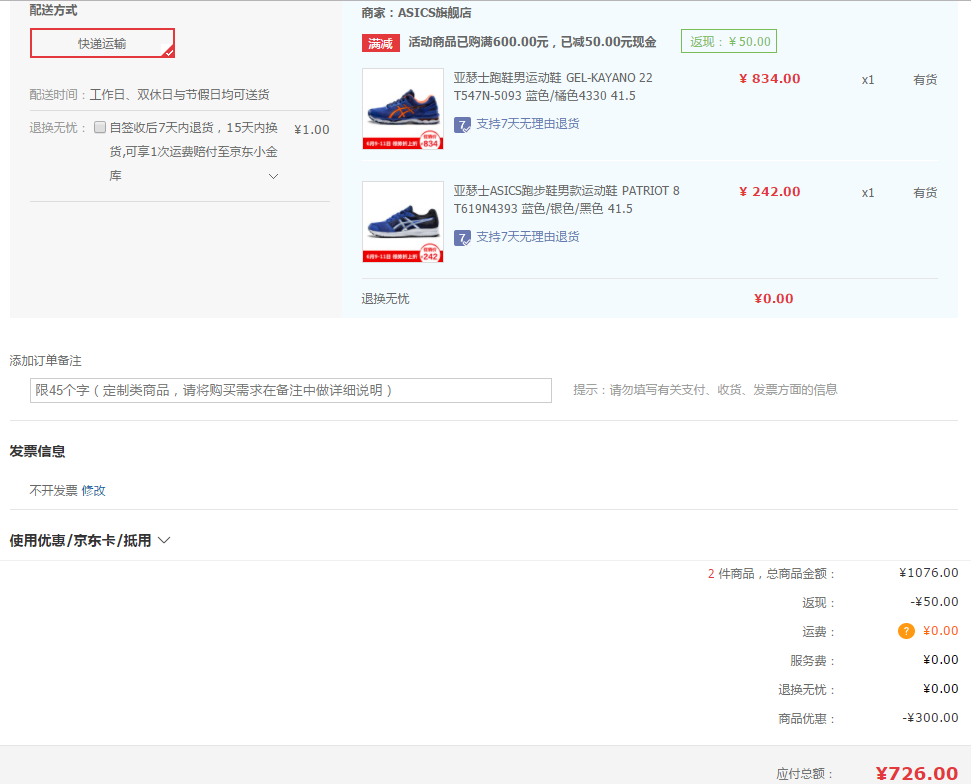Click 支持7天无理由退货 link under PATRIOT 8
The height and width of the screenshot is (784, 971).
tap(528, 237)
